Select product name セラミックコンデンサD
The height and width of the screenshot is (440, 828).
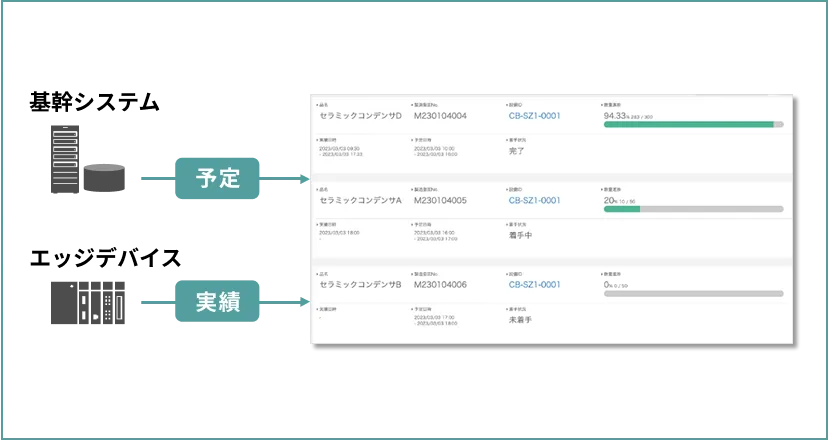coord(361,116)
